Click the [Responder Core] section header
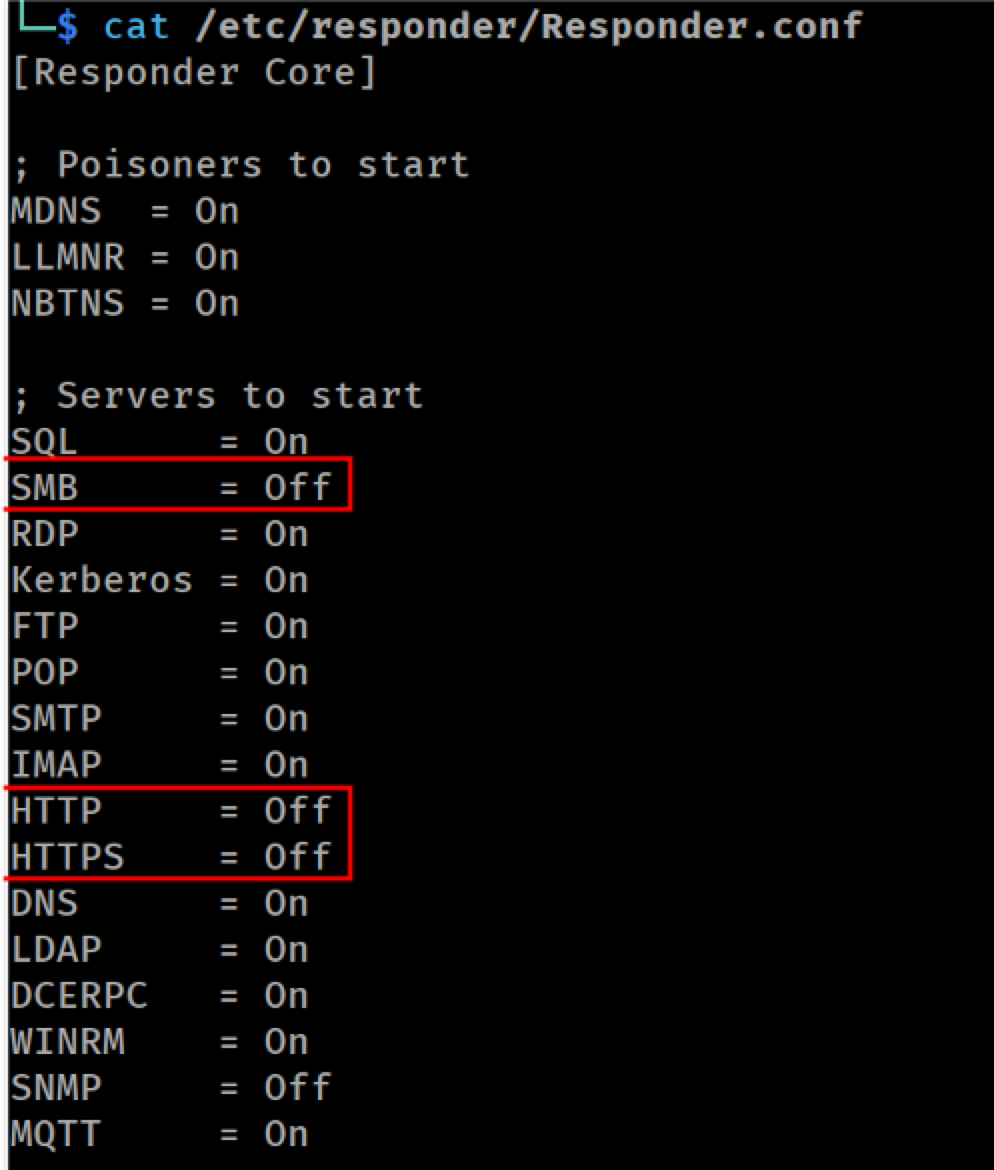Screen dimensions: 994x1170 (x=194, y=73)
